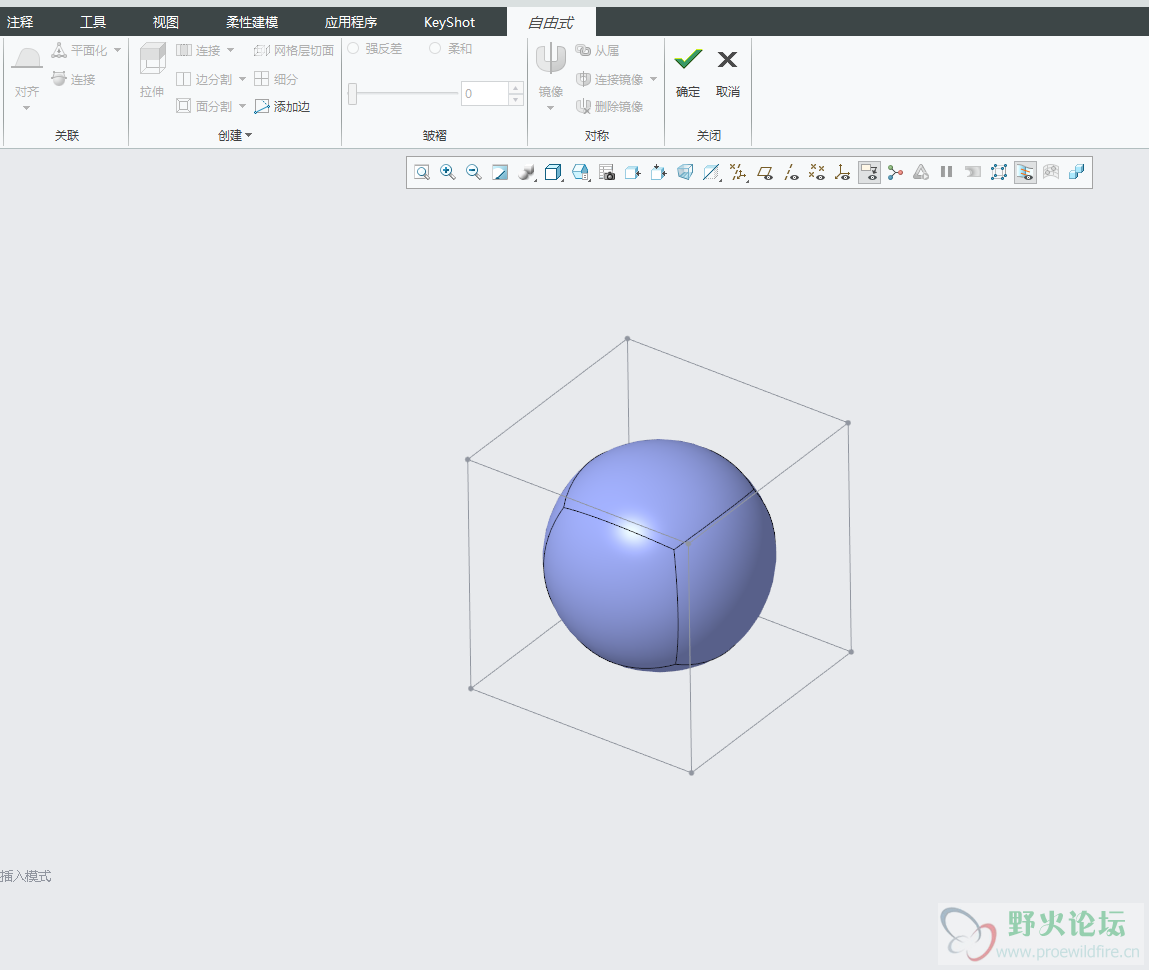1149x970 pixels.
Task: Click the 皱褶 crease slider handle
Action: coord(353,94)
